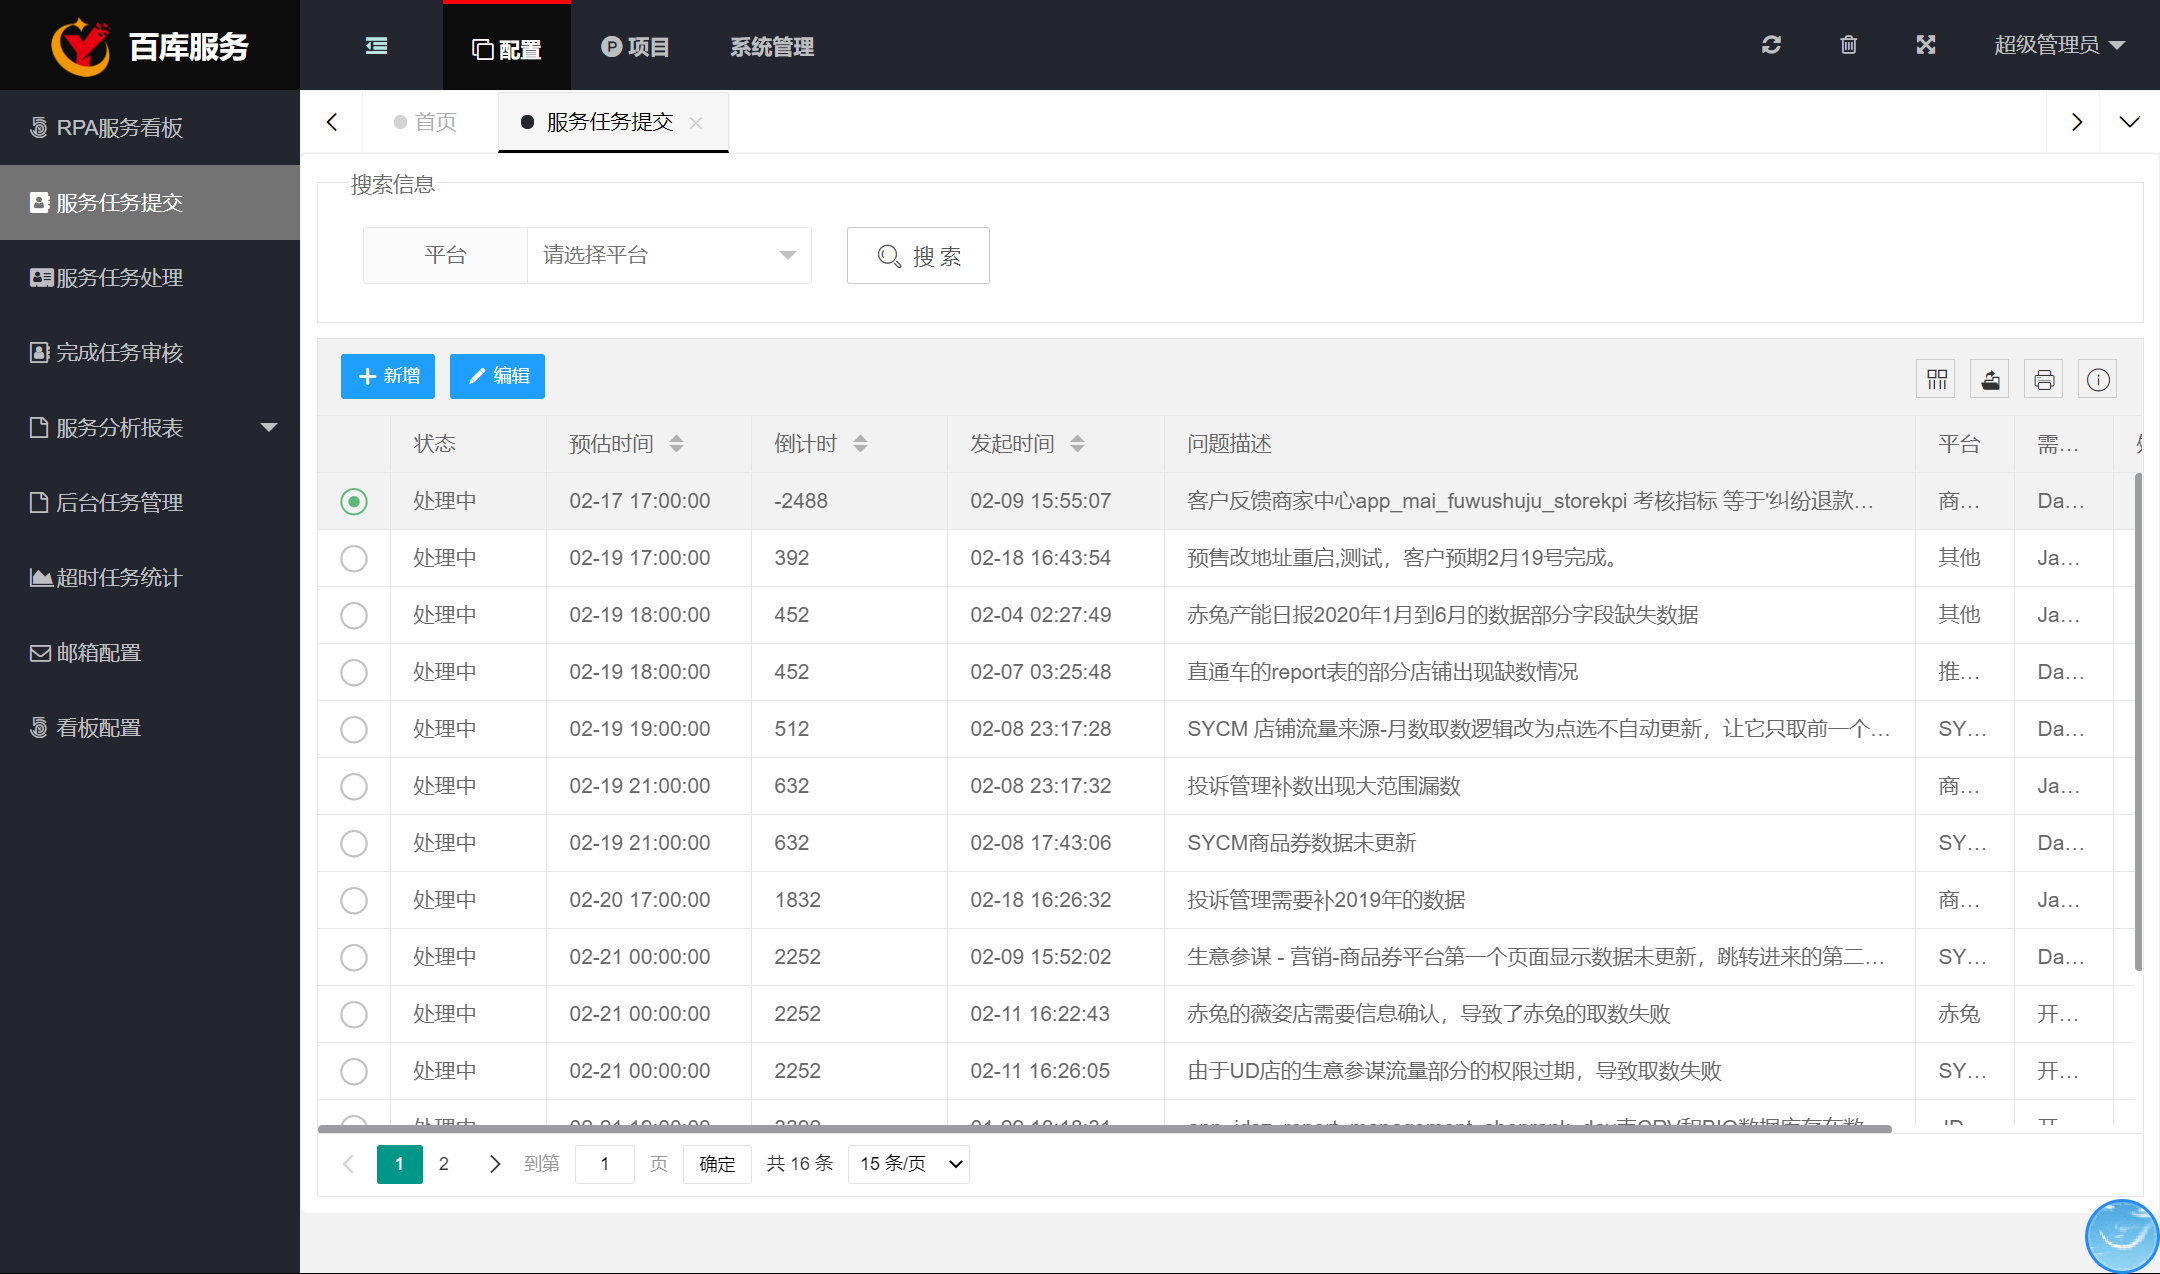Select the radio for the 392 countdown row
This screenshot has width=2160, height=1274.
(354, 558)
